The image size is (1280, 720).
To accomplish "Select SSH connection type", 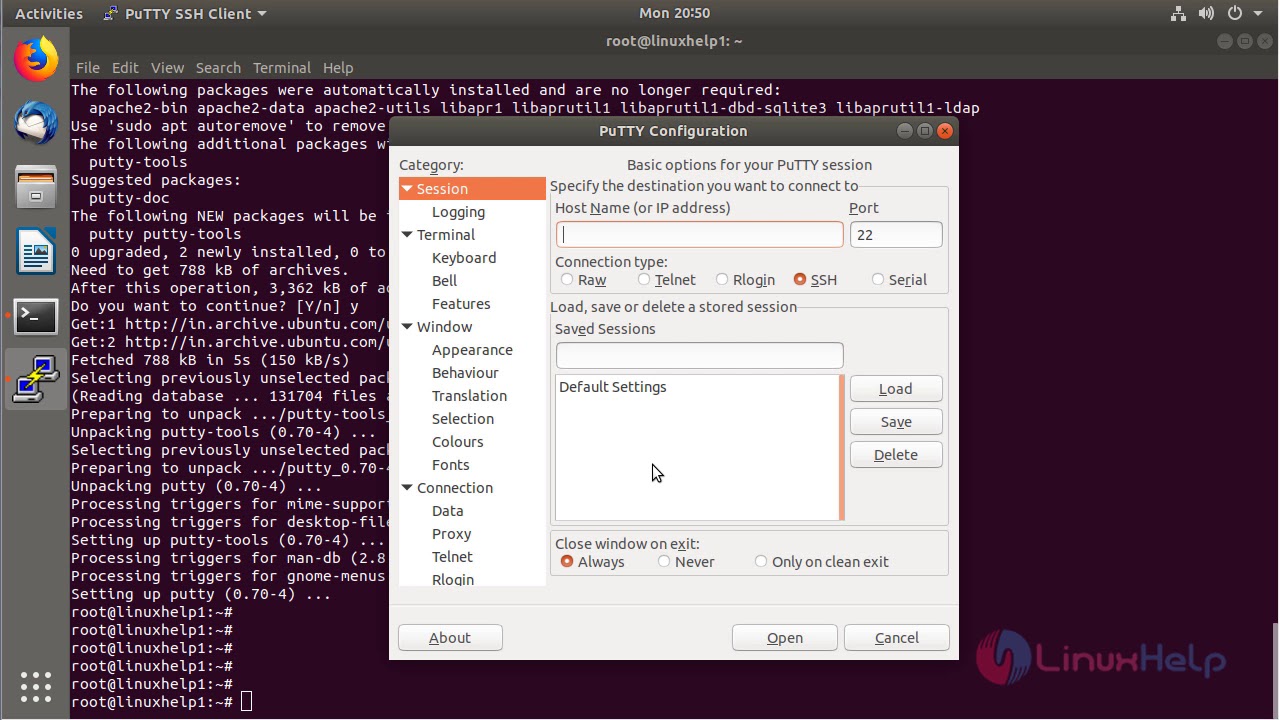I will coord(800,280).
